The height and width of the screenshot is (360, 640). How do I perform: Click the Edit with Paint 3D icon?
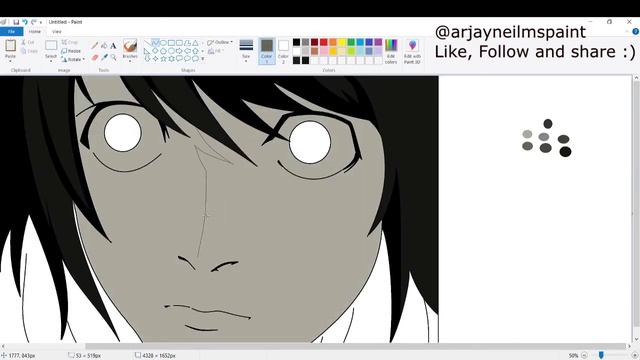tap(412, 45)
